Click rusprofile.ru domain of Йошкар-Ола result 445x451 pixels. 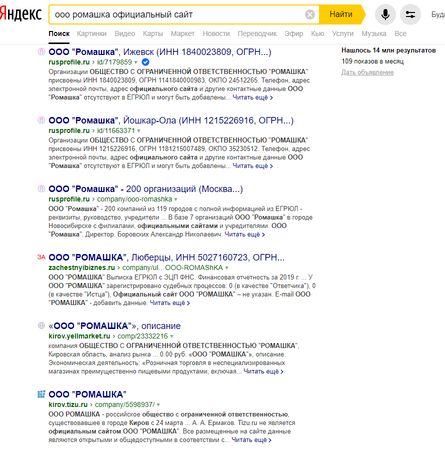pyautogui.click(x=69, y=131)
